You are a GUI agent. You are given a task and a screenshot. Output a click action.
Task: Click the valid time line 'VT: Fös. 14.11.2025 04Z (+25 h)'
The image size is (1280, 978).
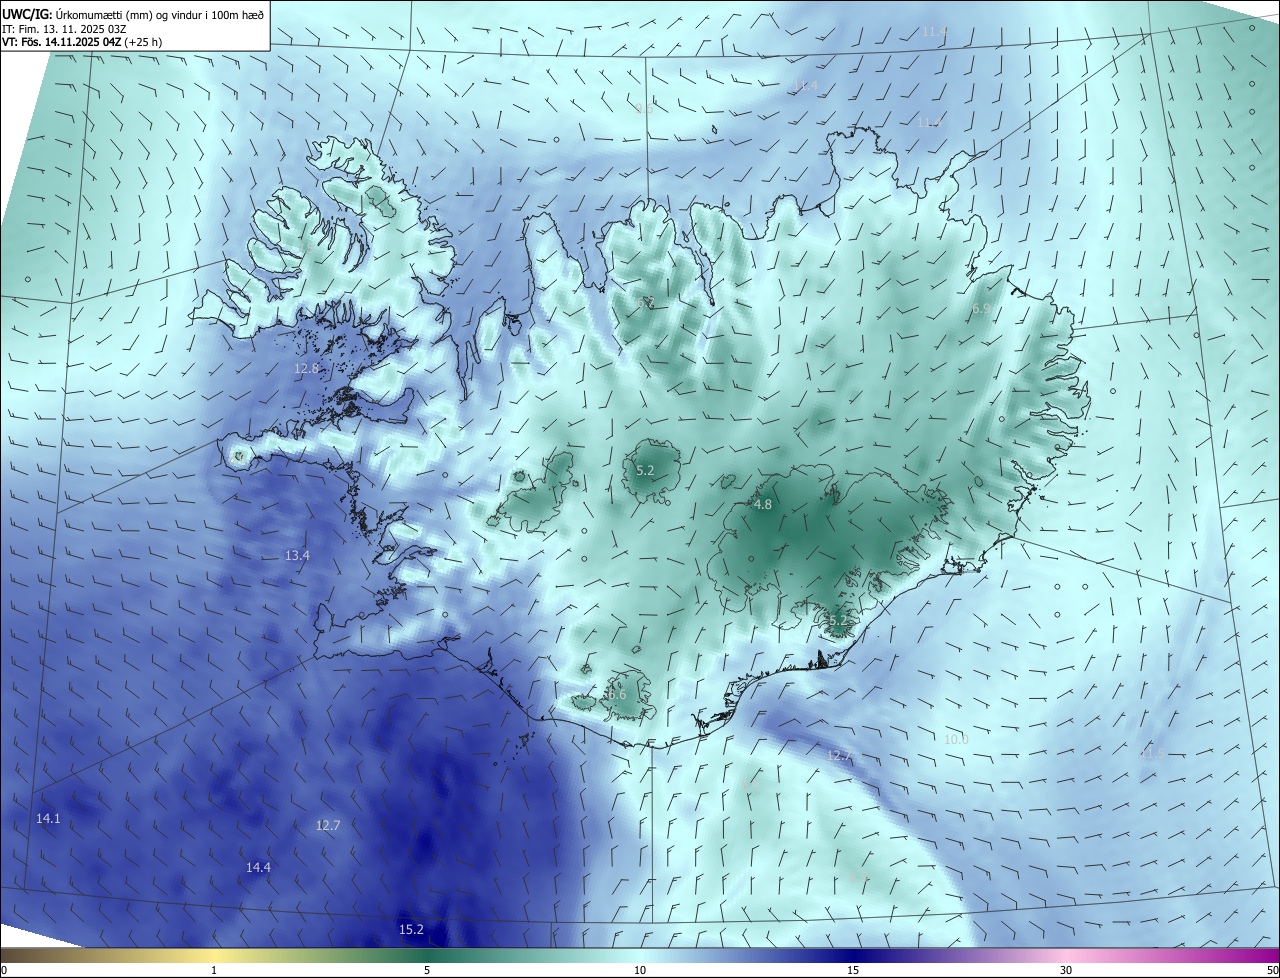coord(82,42)
